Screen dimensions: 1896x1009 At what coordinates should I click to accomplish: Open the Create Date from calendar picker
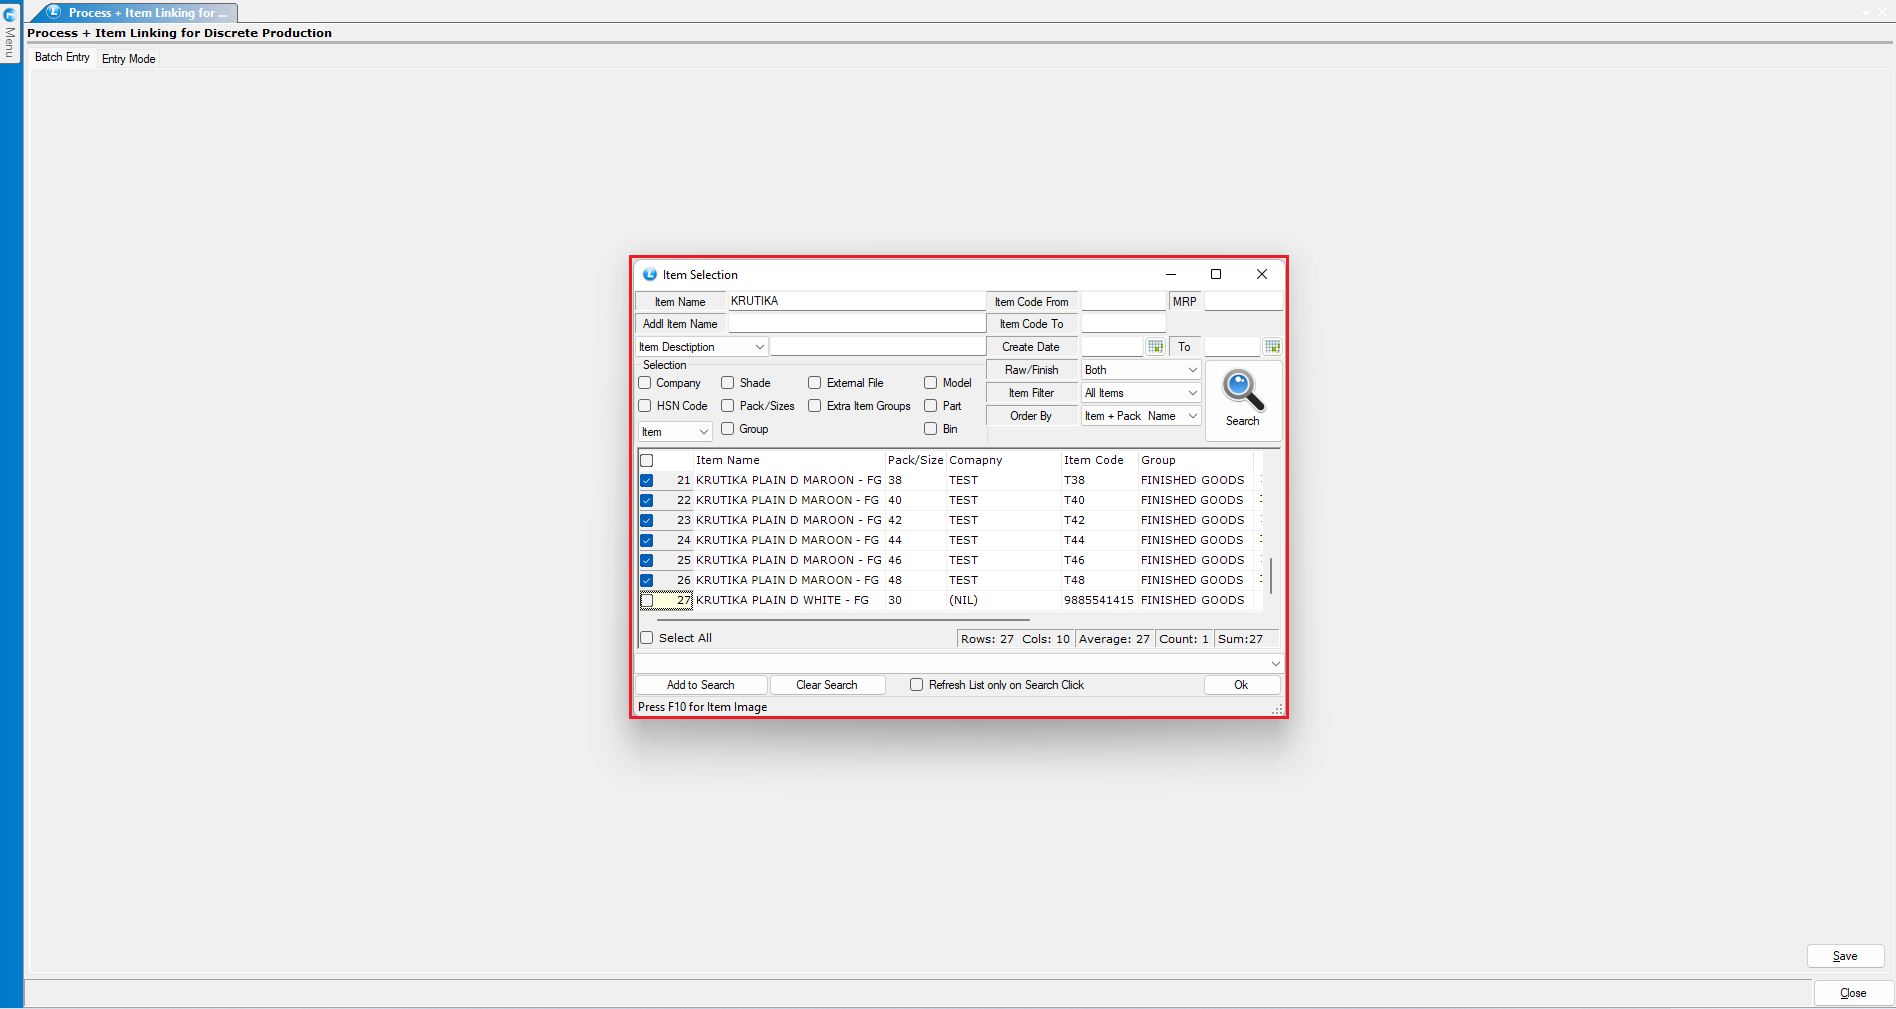click(x=1155, y=347)
